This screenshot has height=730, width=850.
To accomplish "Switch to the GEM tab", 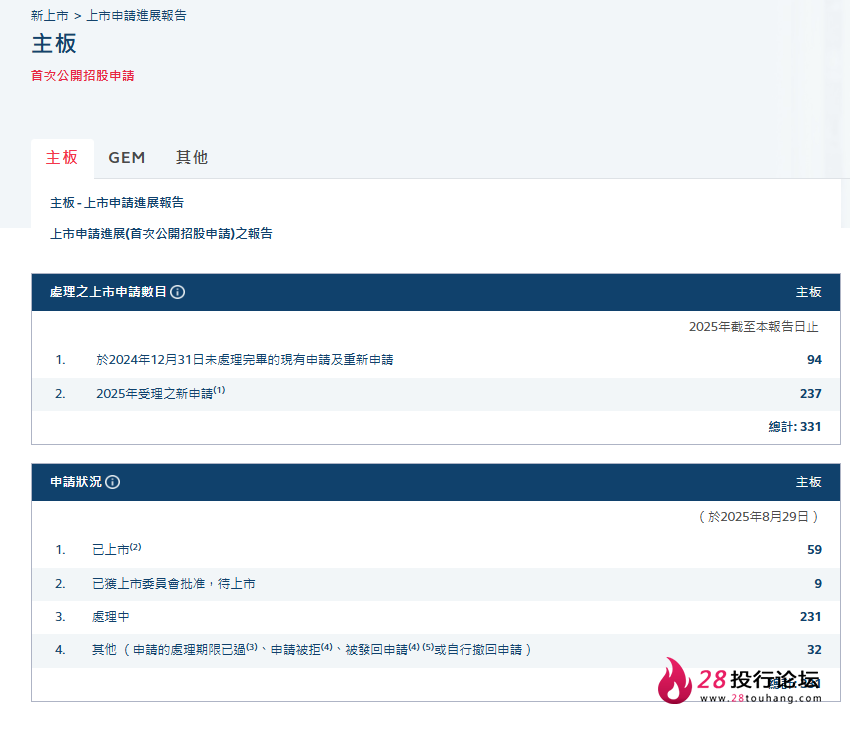I will [x=127, y=158].
